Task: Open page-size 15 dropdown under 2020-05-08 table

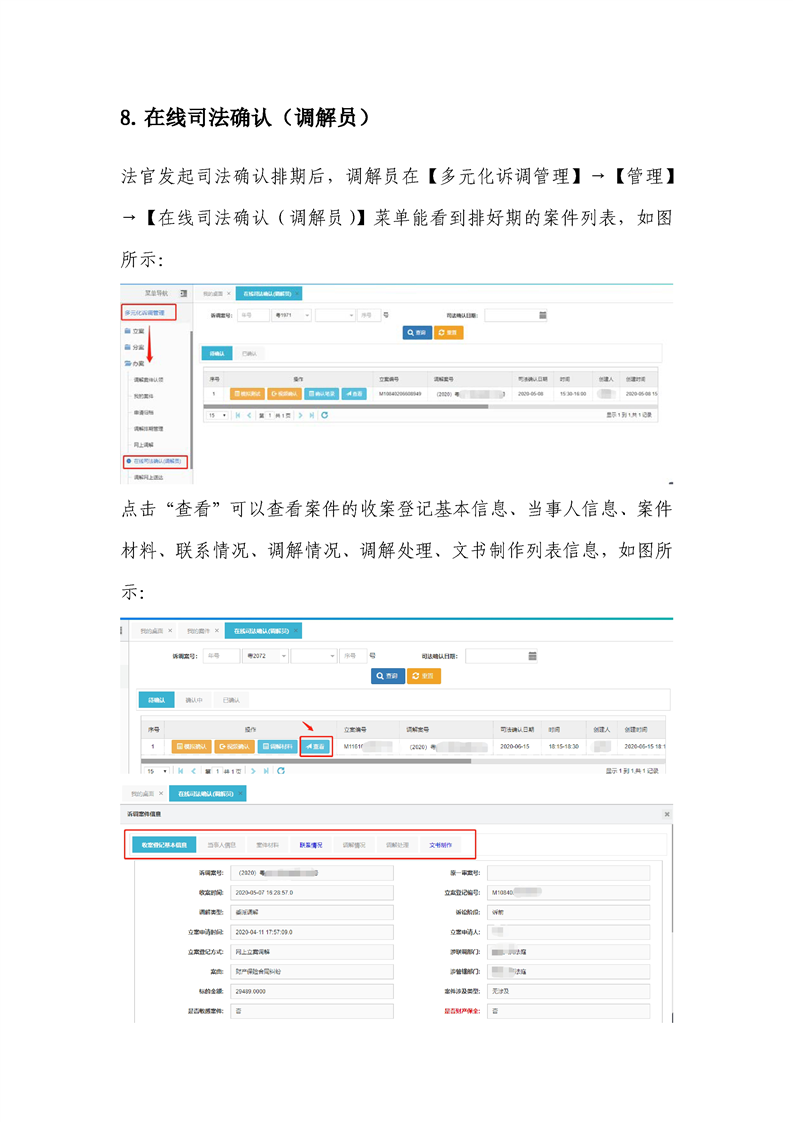Action: tap(217, 415)
